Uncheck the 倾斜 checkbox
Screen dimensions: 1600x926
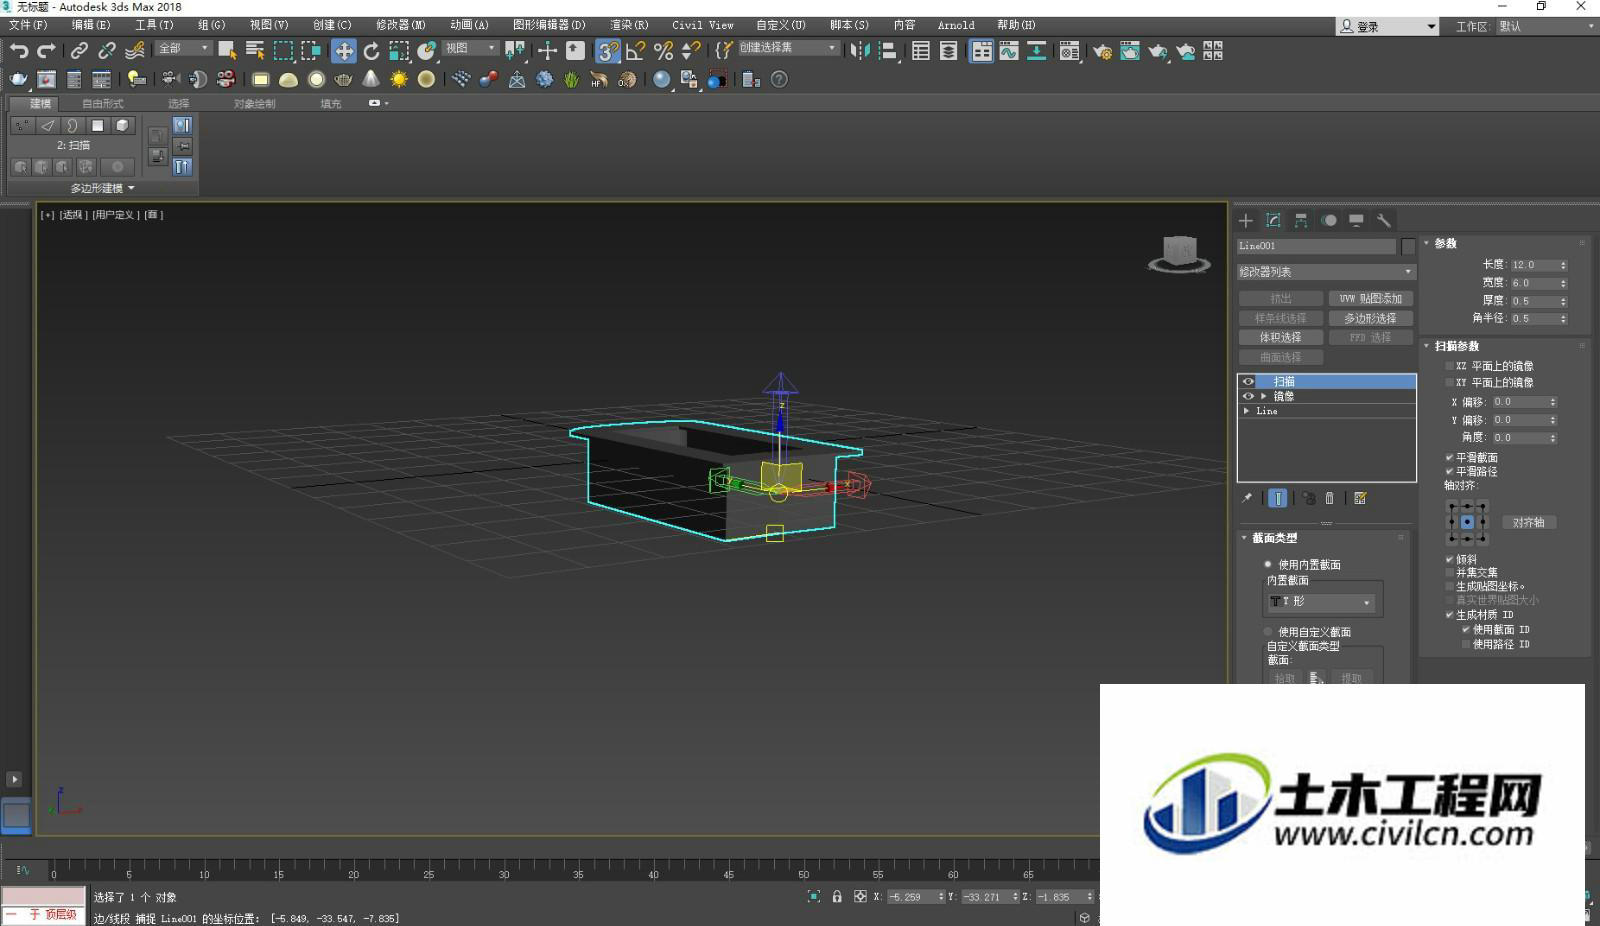click(1449, 559)
